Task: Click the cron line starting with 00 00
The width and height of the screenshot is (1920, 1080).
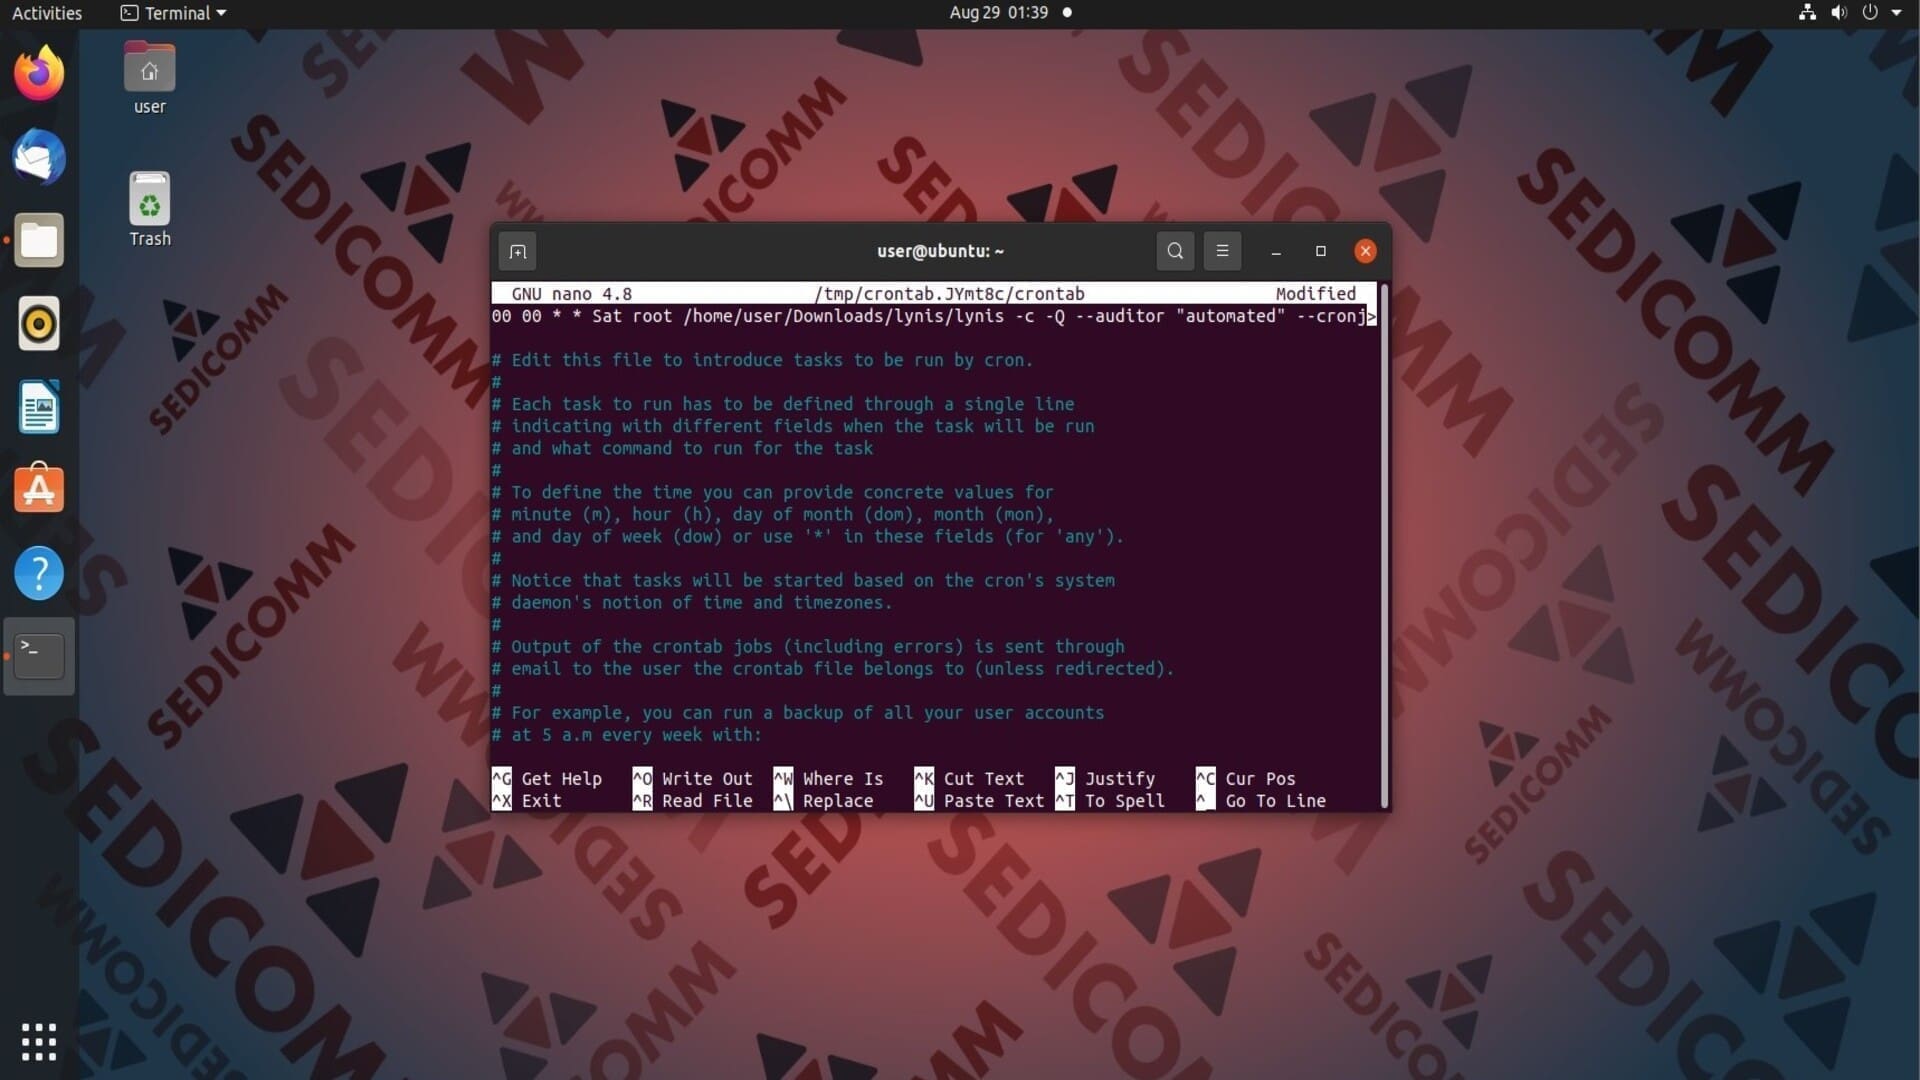Action: pyautogui.click(x=934, y=316)
